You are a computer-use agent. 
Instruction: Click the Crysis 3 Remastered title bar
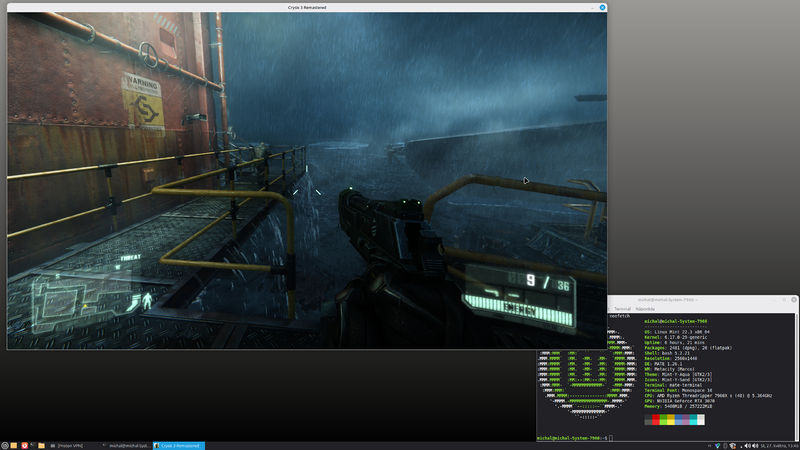click(307, 7)
